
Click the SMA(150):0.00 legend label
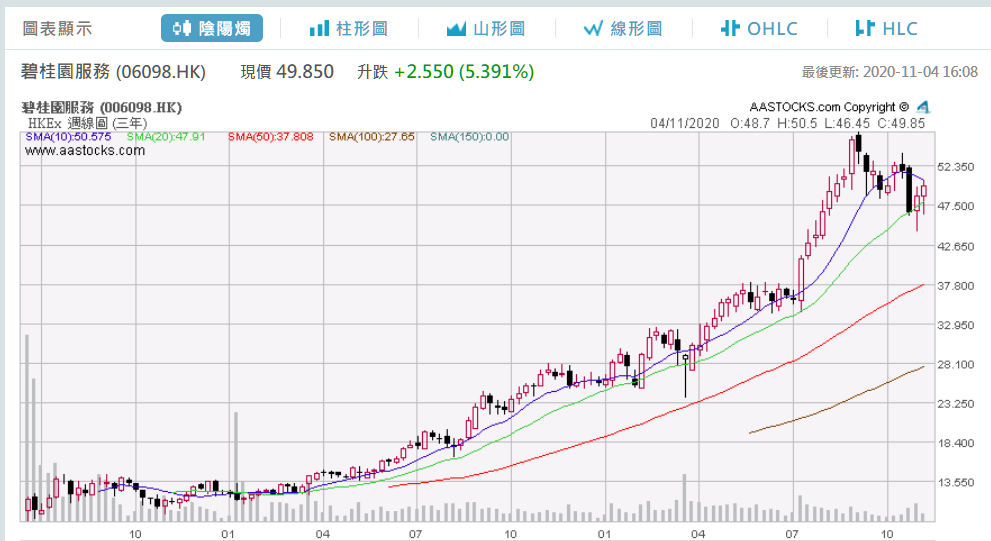[470, 137]
